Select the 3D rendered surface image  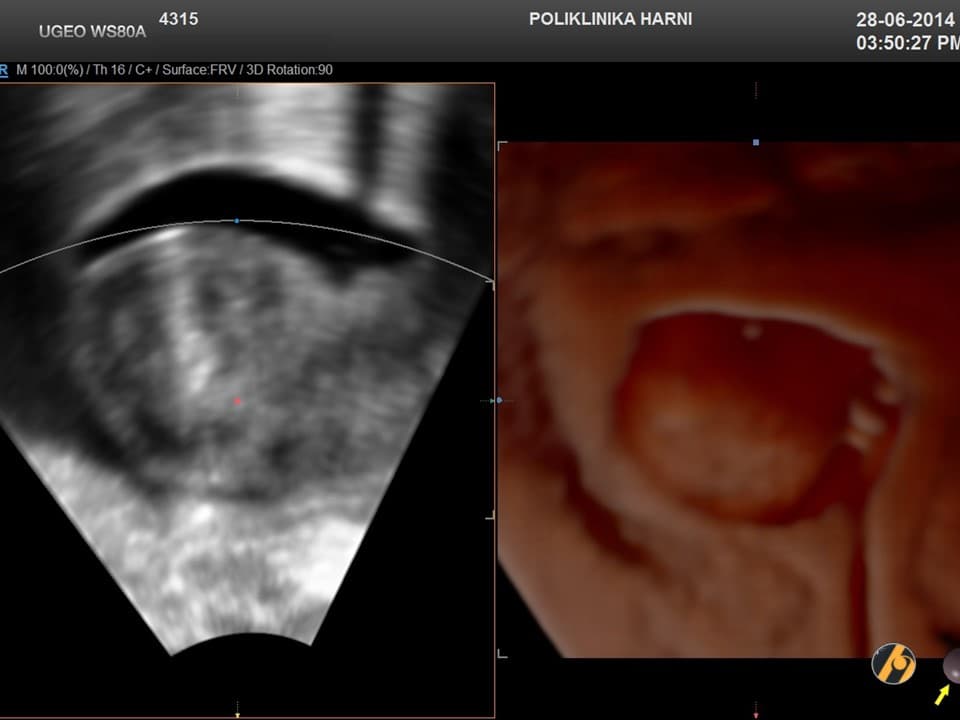click(728, 400)
